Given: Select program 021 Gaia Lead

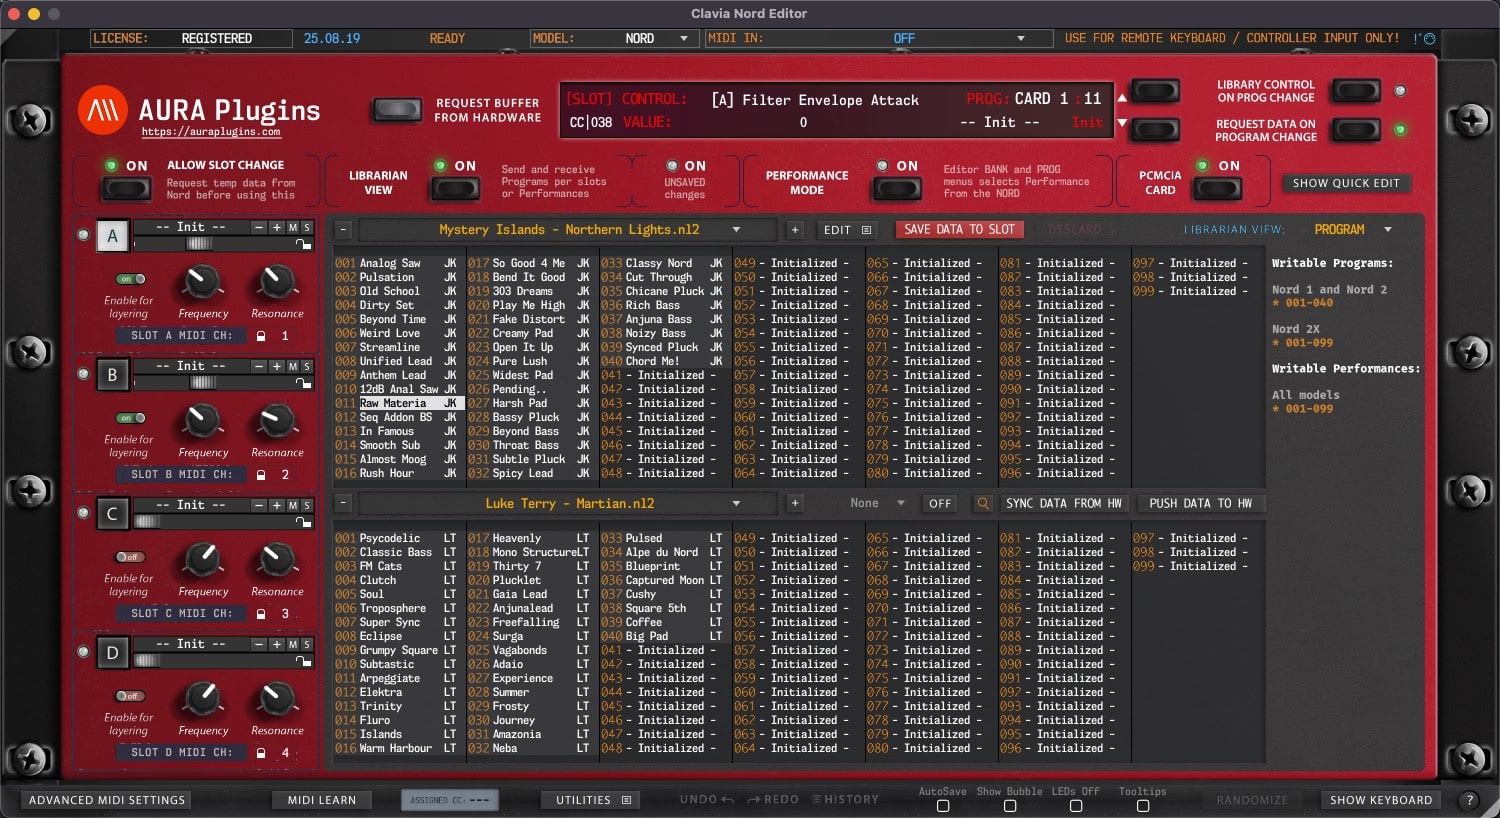Looking at the screenshot, I should pyautogui.click(x=531, y=594).
